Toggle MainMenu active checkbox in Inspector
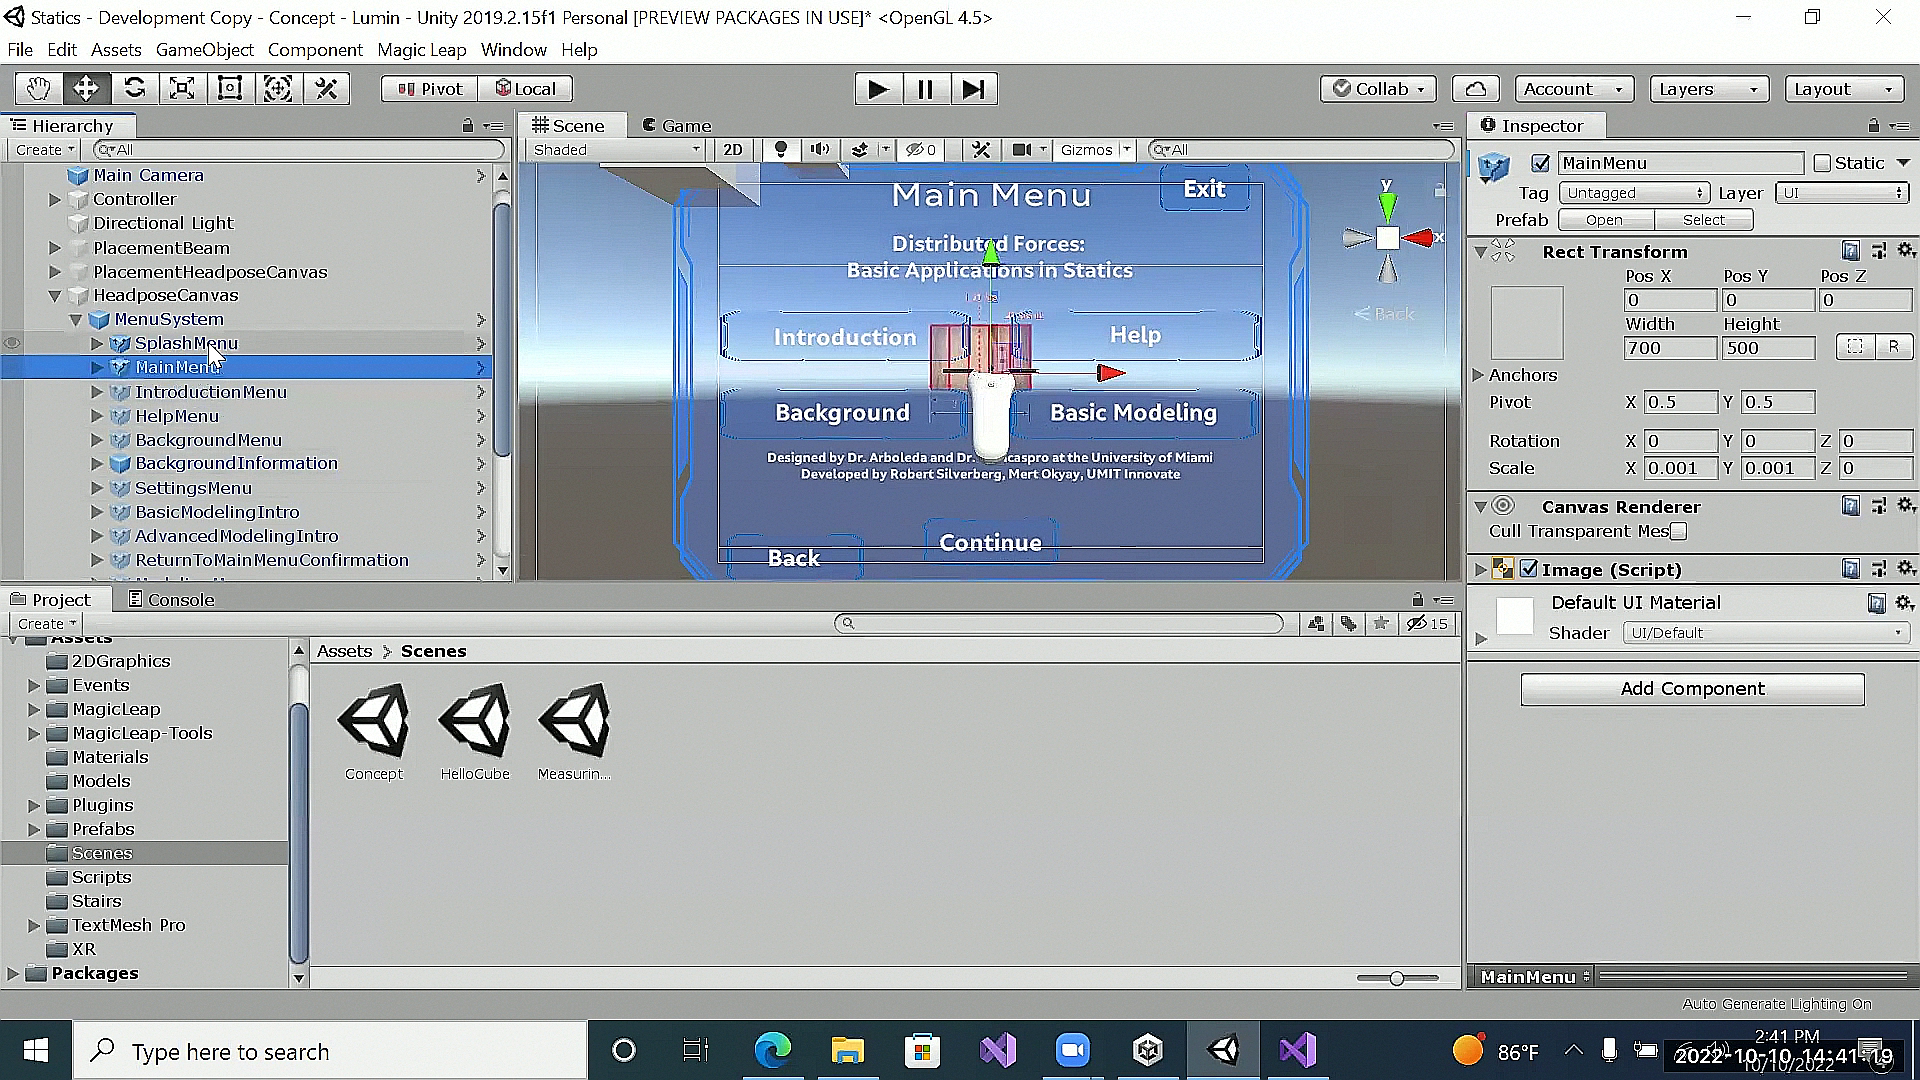1920x1080 pixels. pos(1541,163)
